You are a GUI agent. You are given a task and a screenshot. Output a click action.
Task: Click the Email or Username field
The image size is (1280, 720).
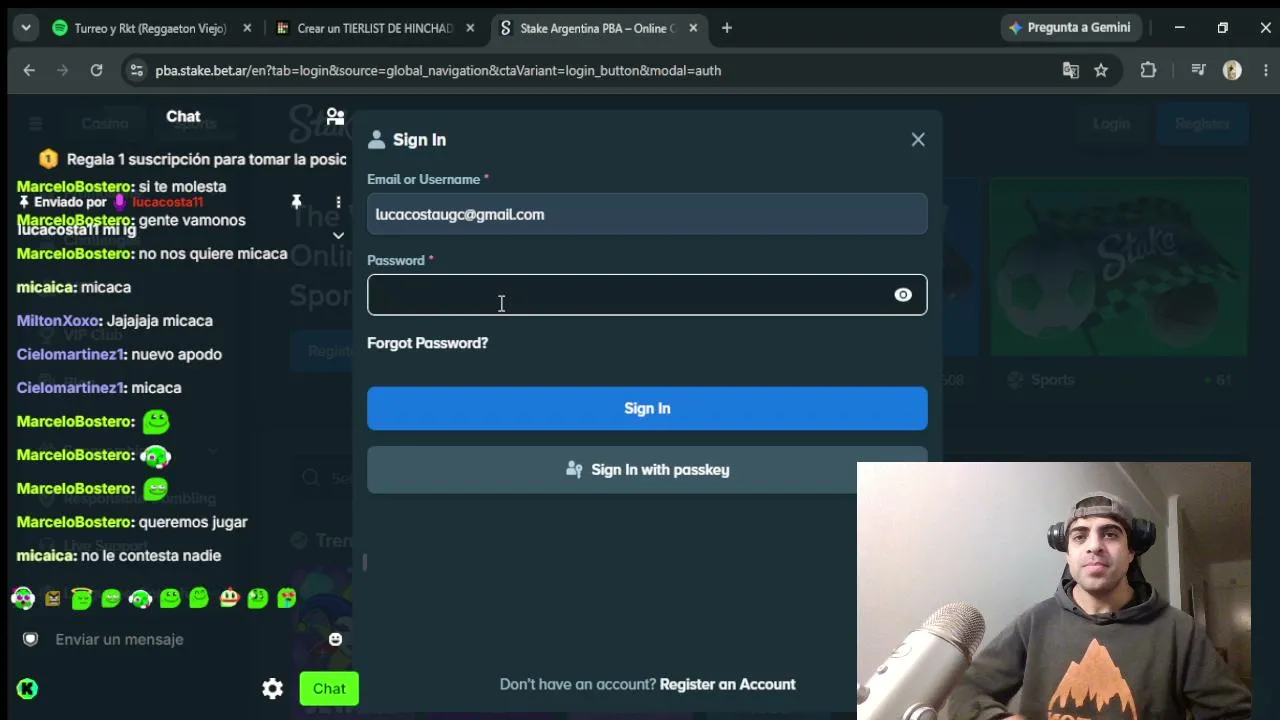click(647, 214)
